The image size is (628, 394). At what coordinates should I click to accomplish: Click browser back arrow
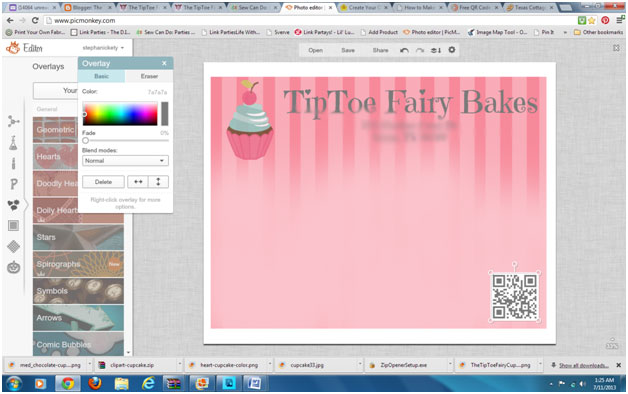[10, 20]
